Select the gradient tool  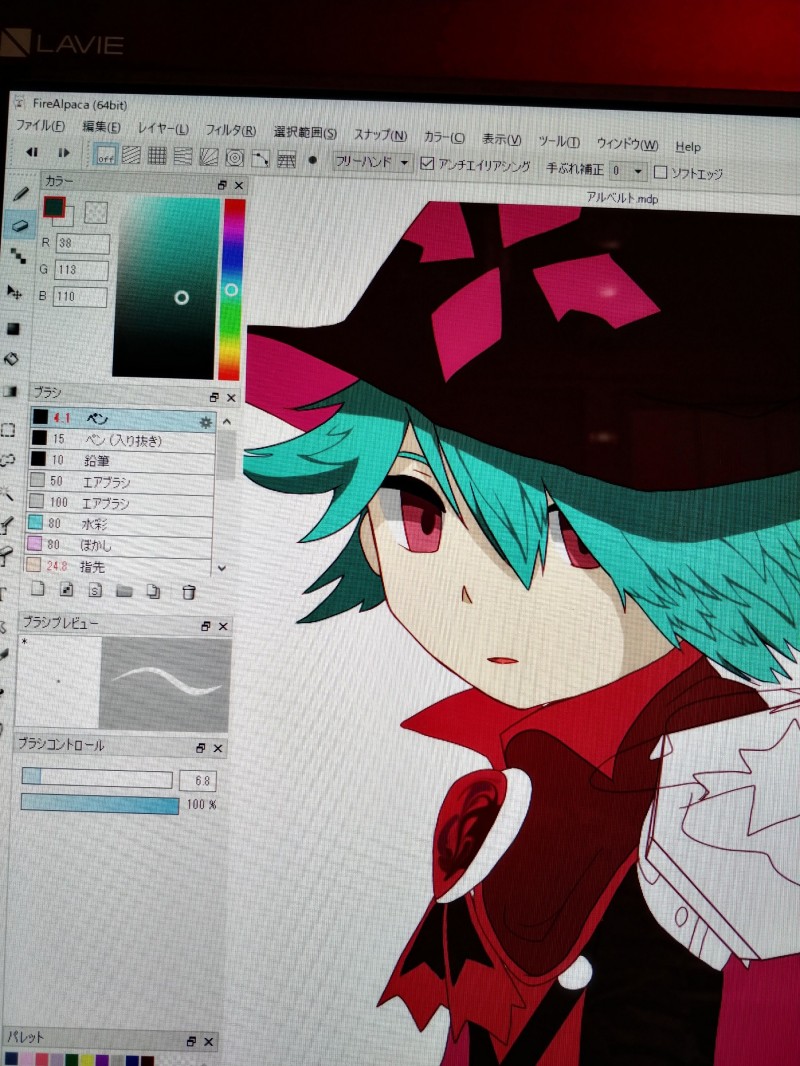tap(10, 392)
